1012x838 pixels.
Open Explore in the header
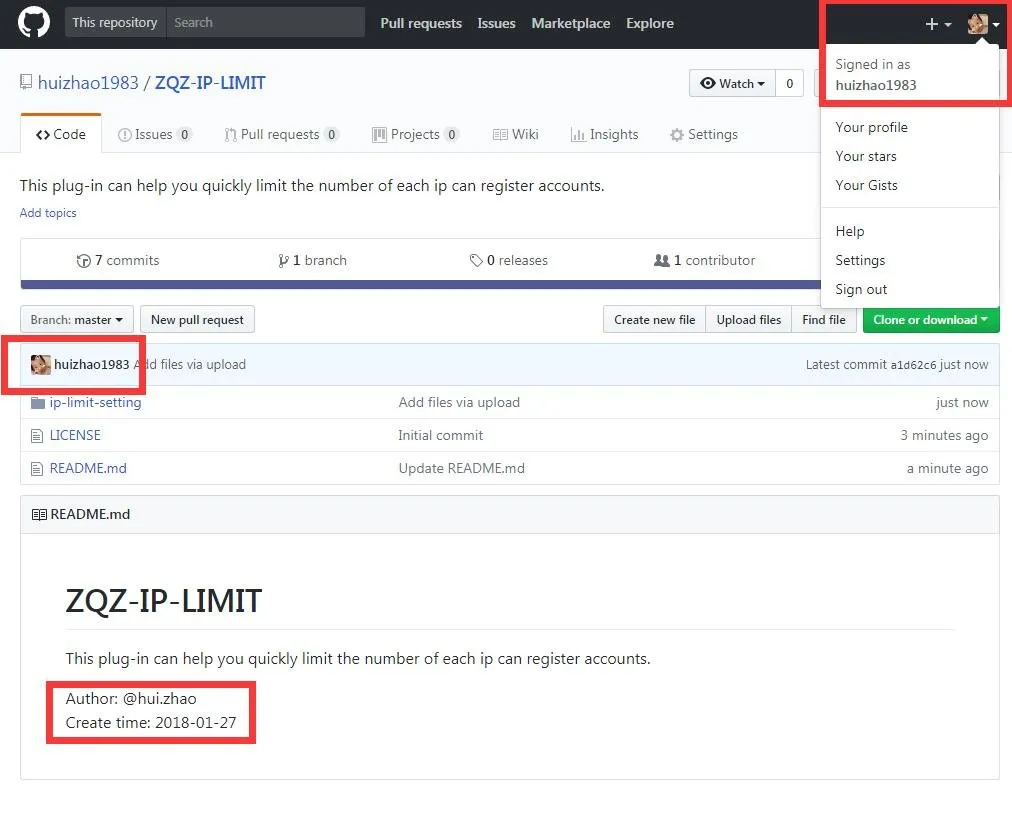click(649, 23)
